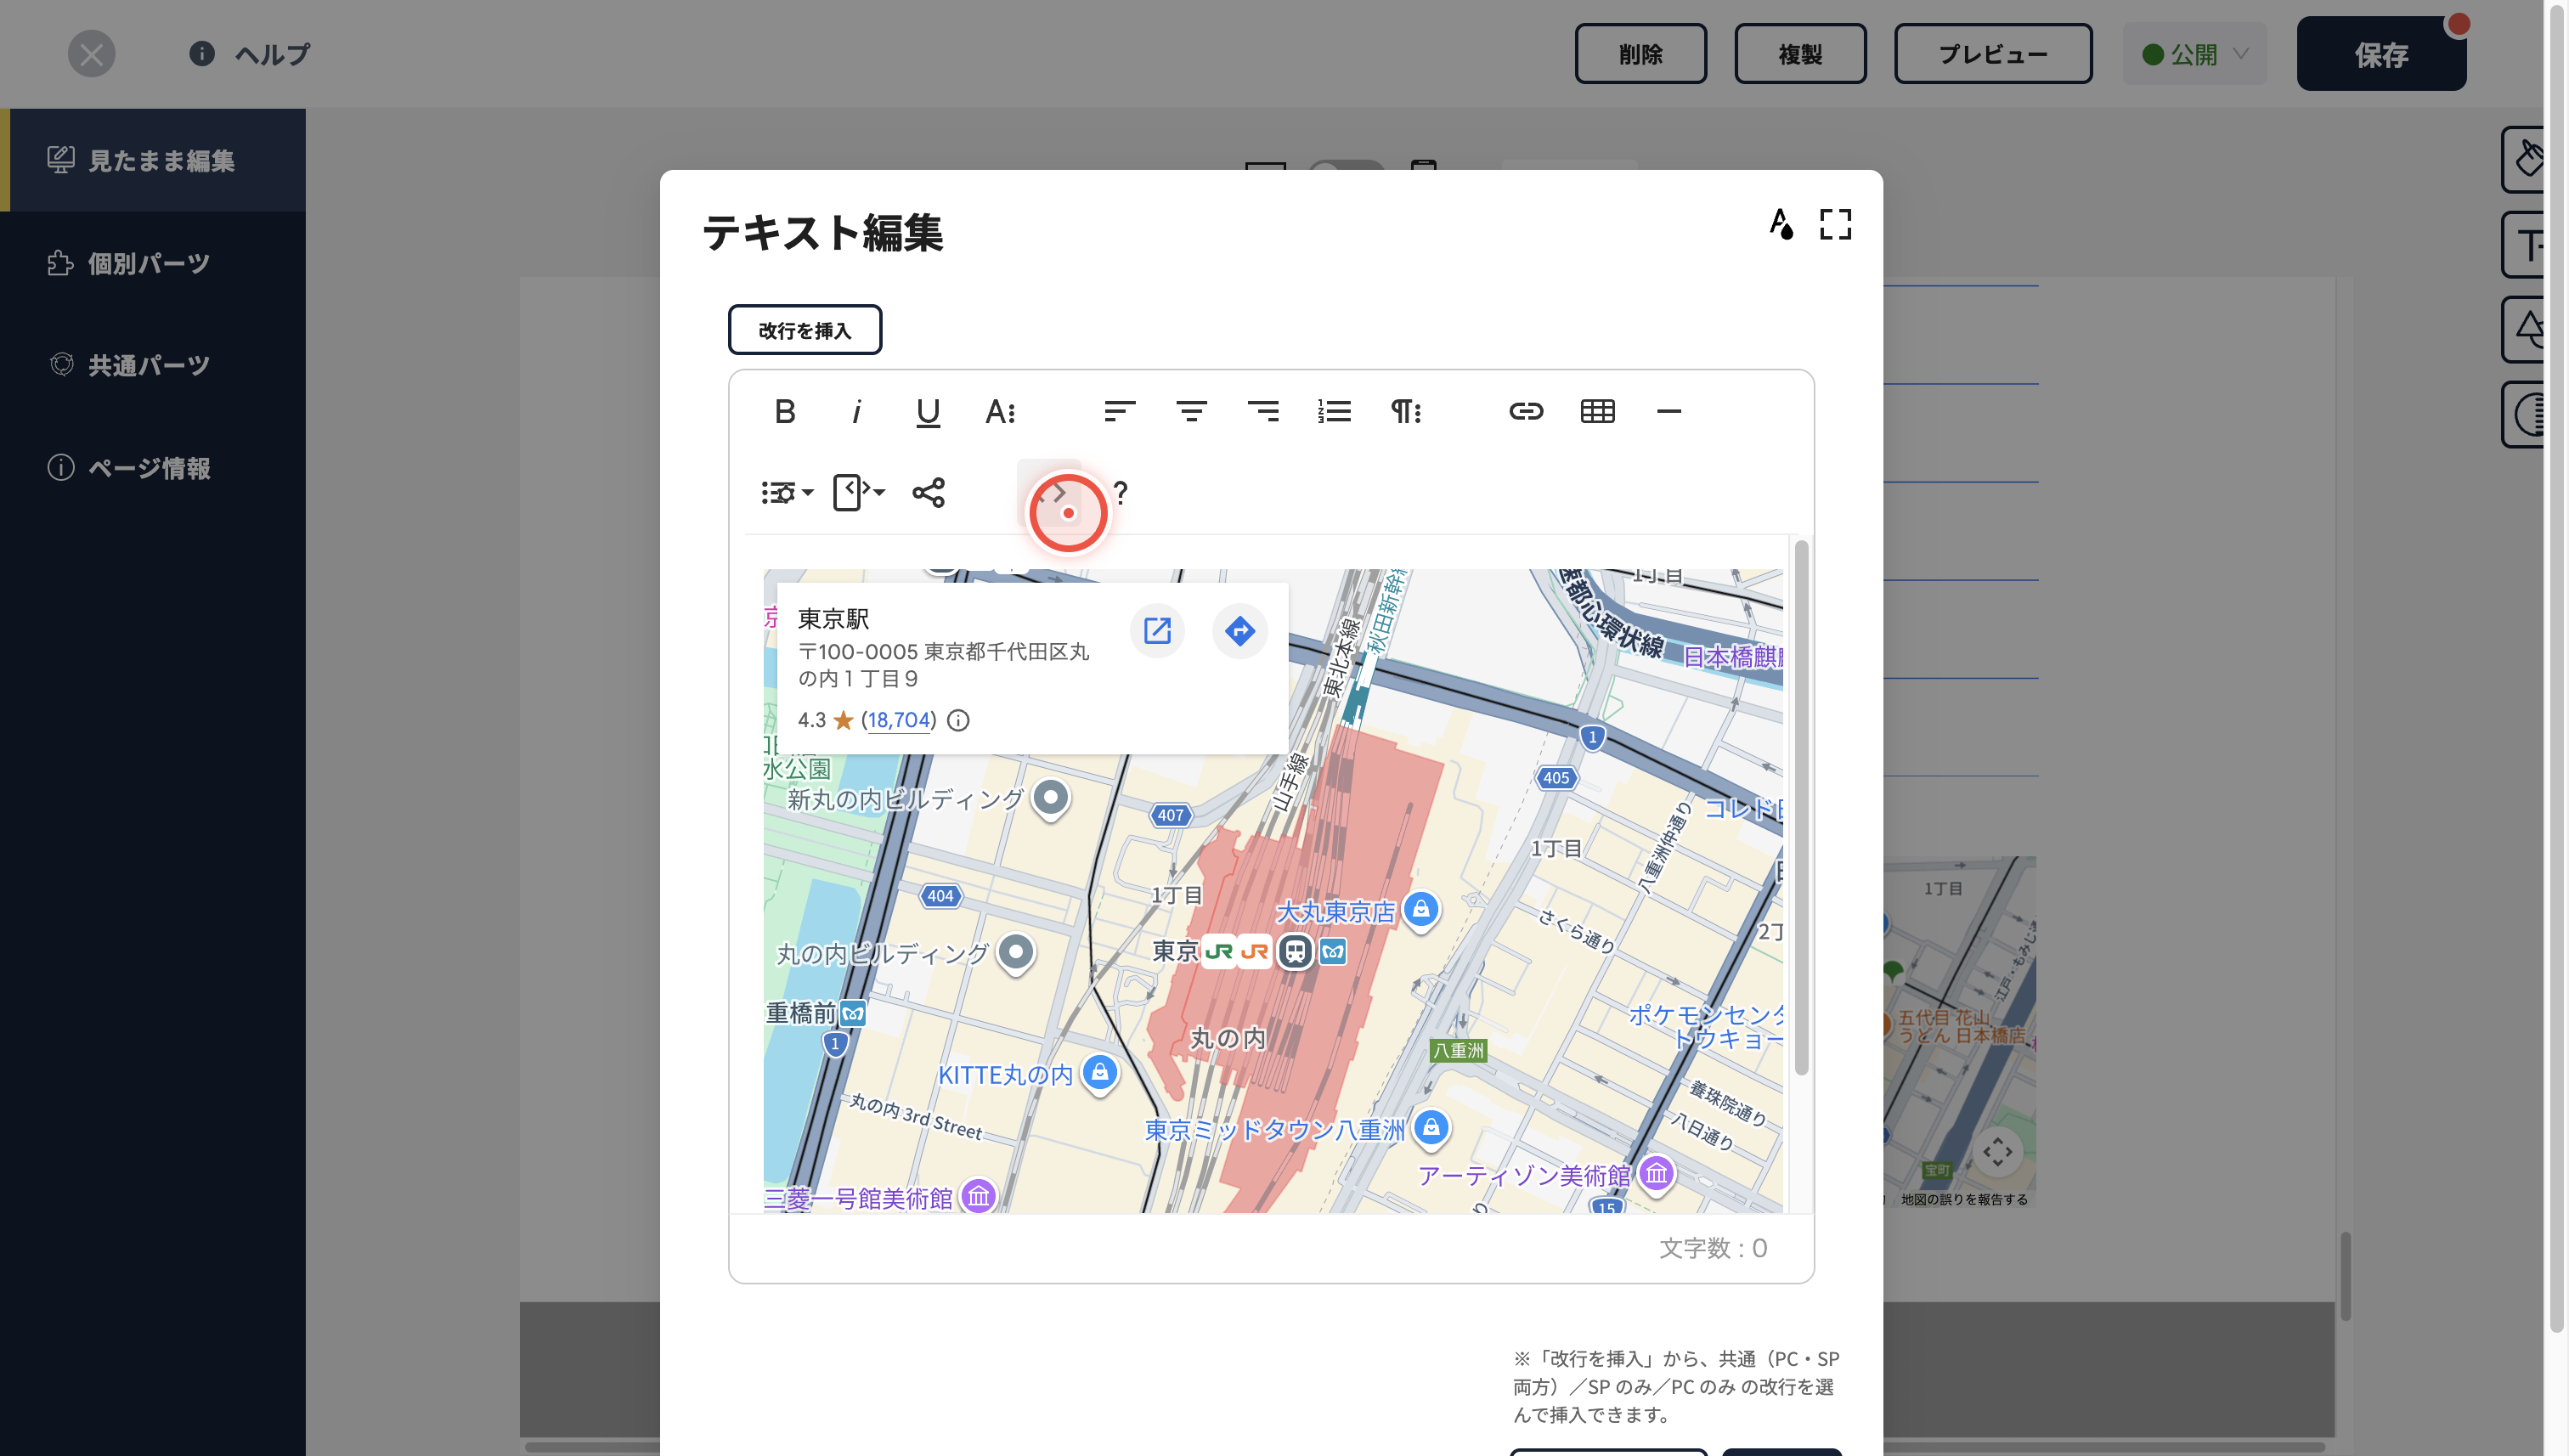Click the 削除 delete button

click(1641, 54)
